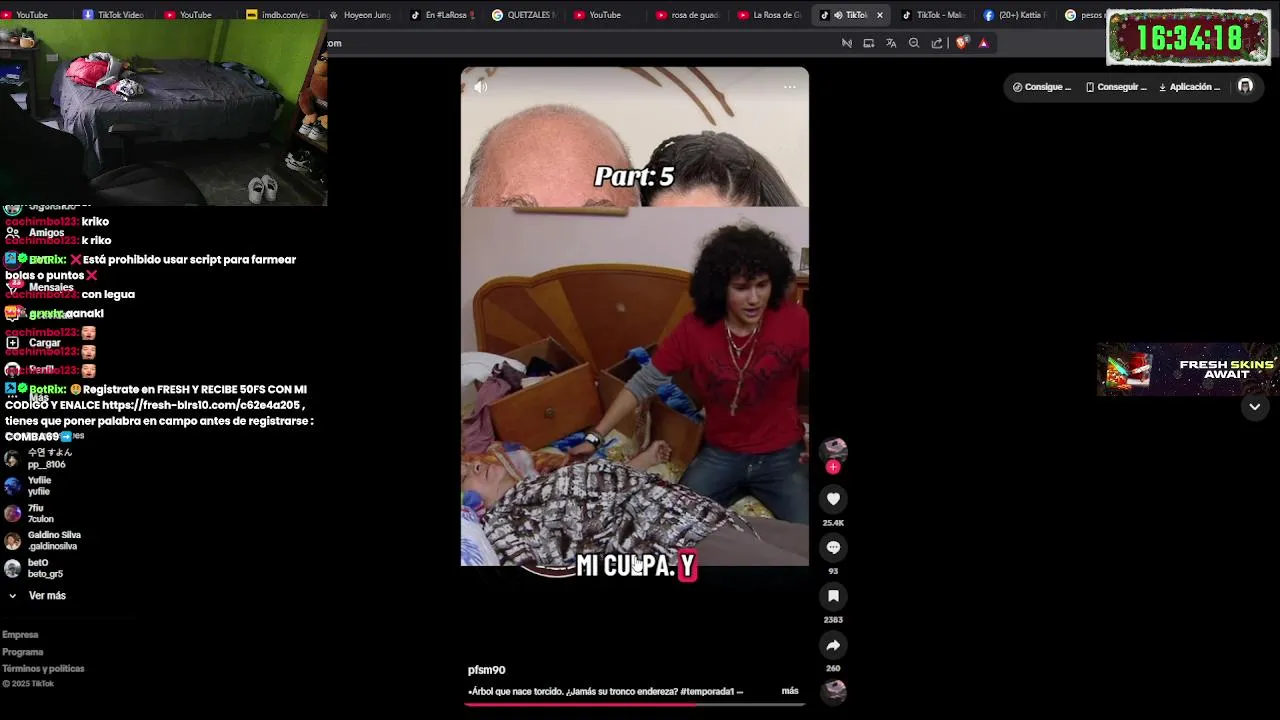The width and height of the screenshot is (1280, 720).
Task: Save video with the bookmark icon
Action: tap(833, 596)
